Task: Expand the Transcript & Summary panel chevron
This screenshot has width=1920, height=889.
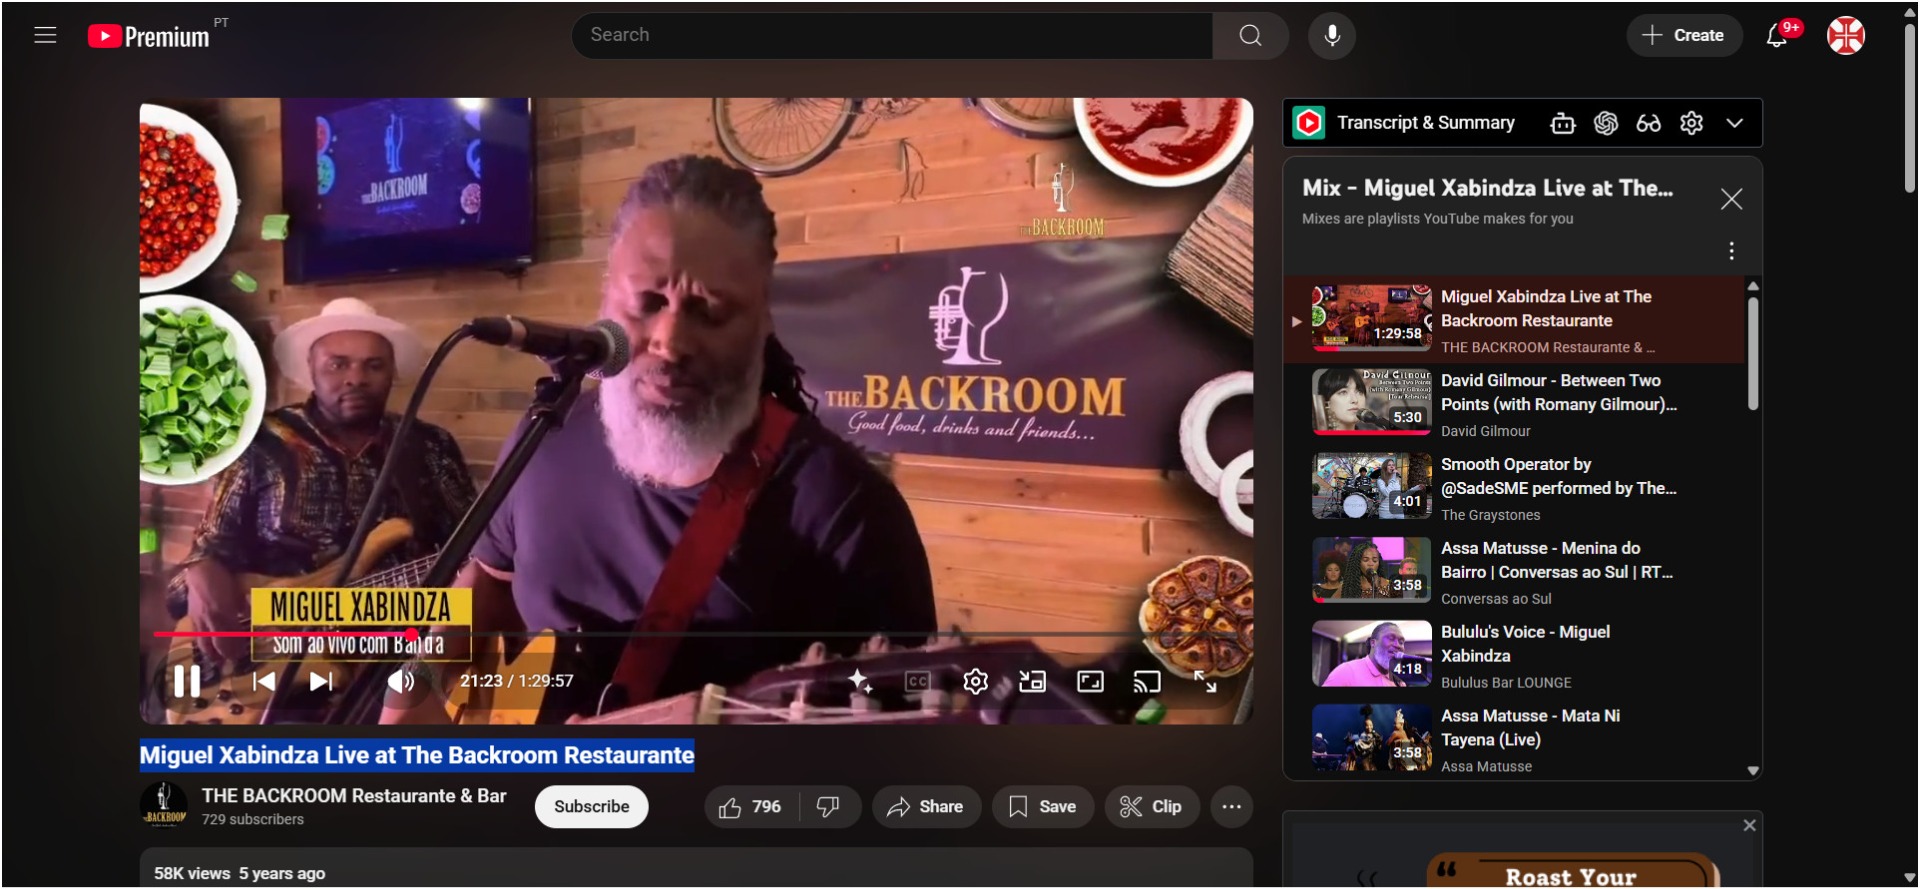Action: (x=1734, y=123)
